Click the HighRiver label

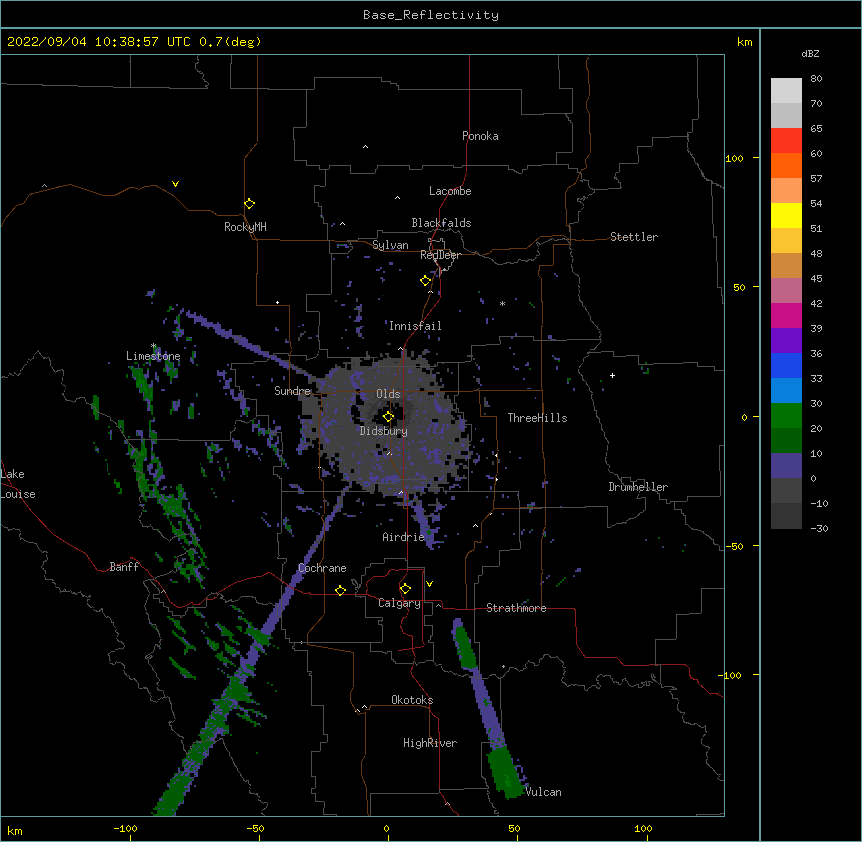tap(430, 743)
